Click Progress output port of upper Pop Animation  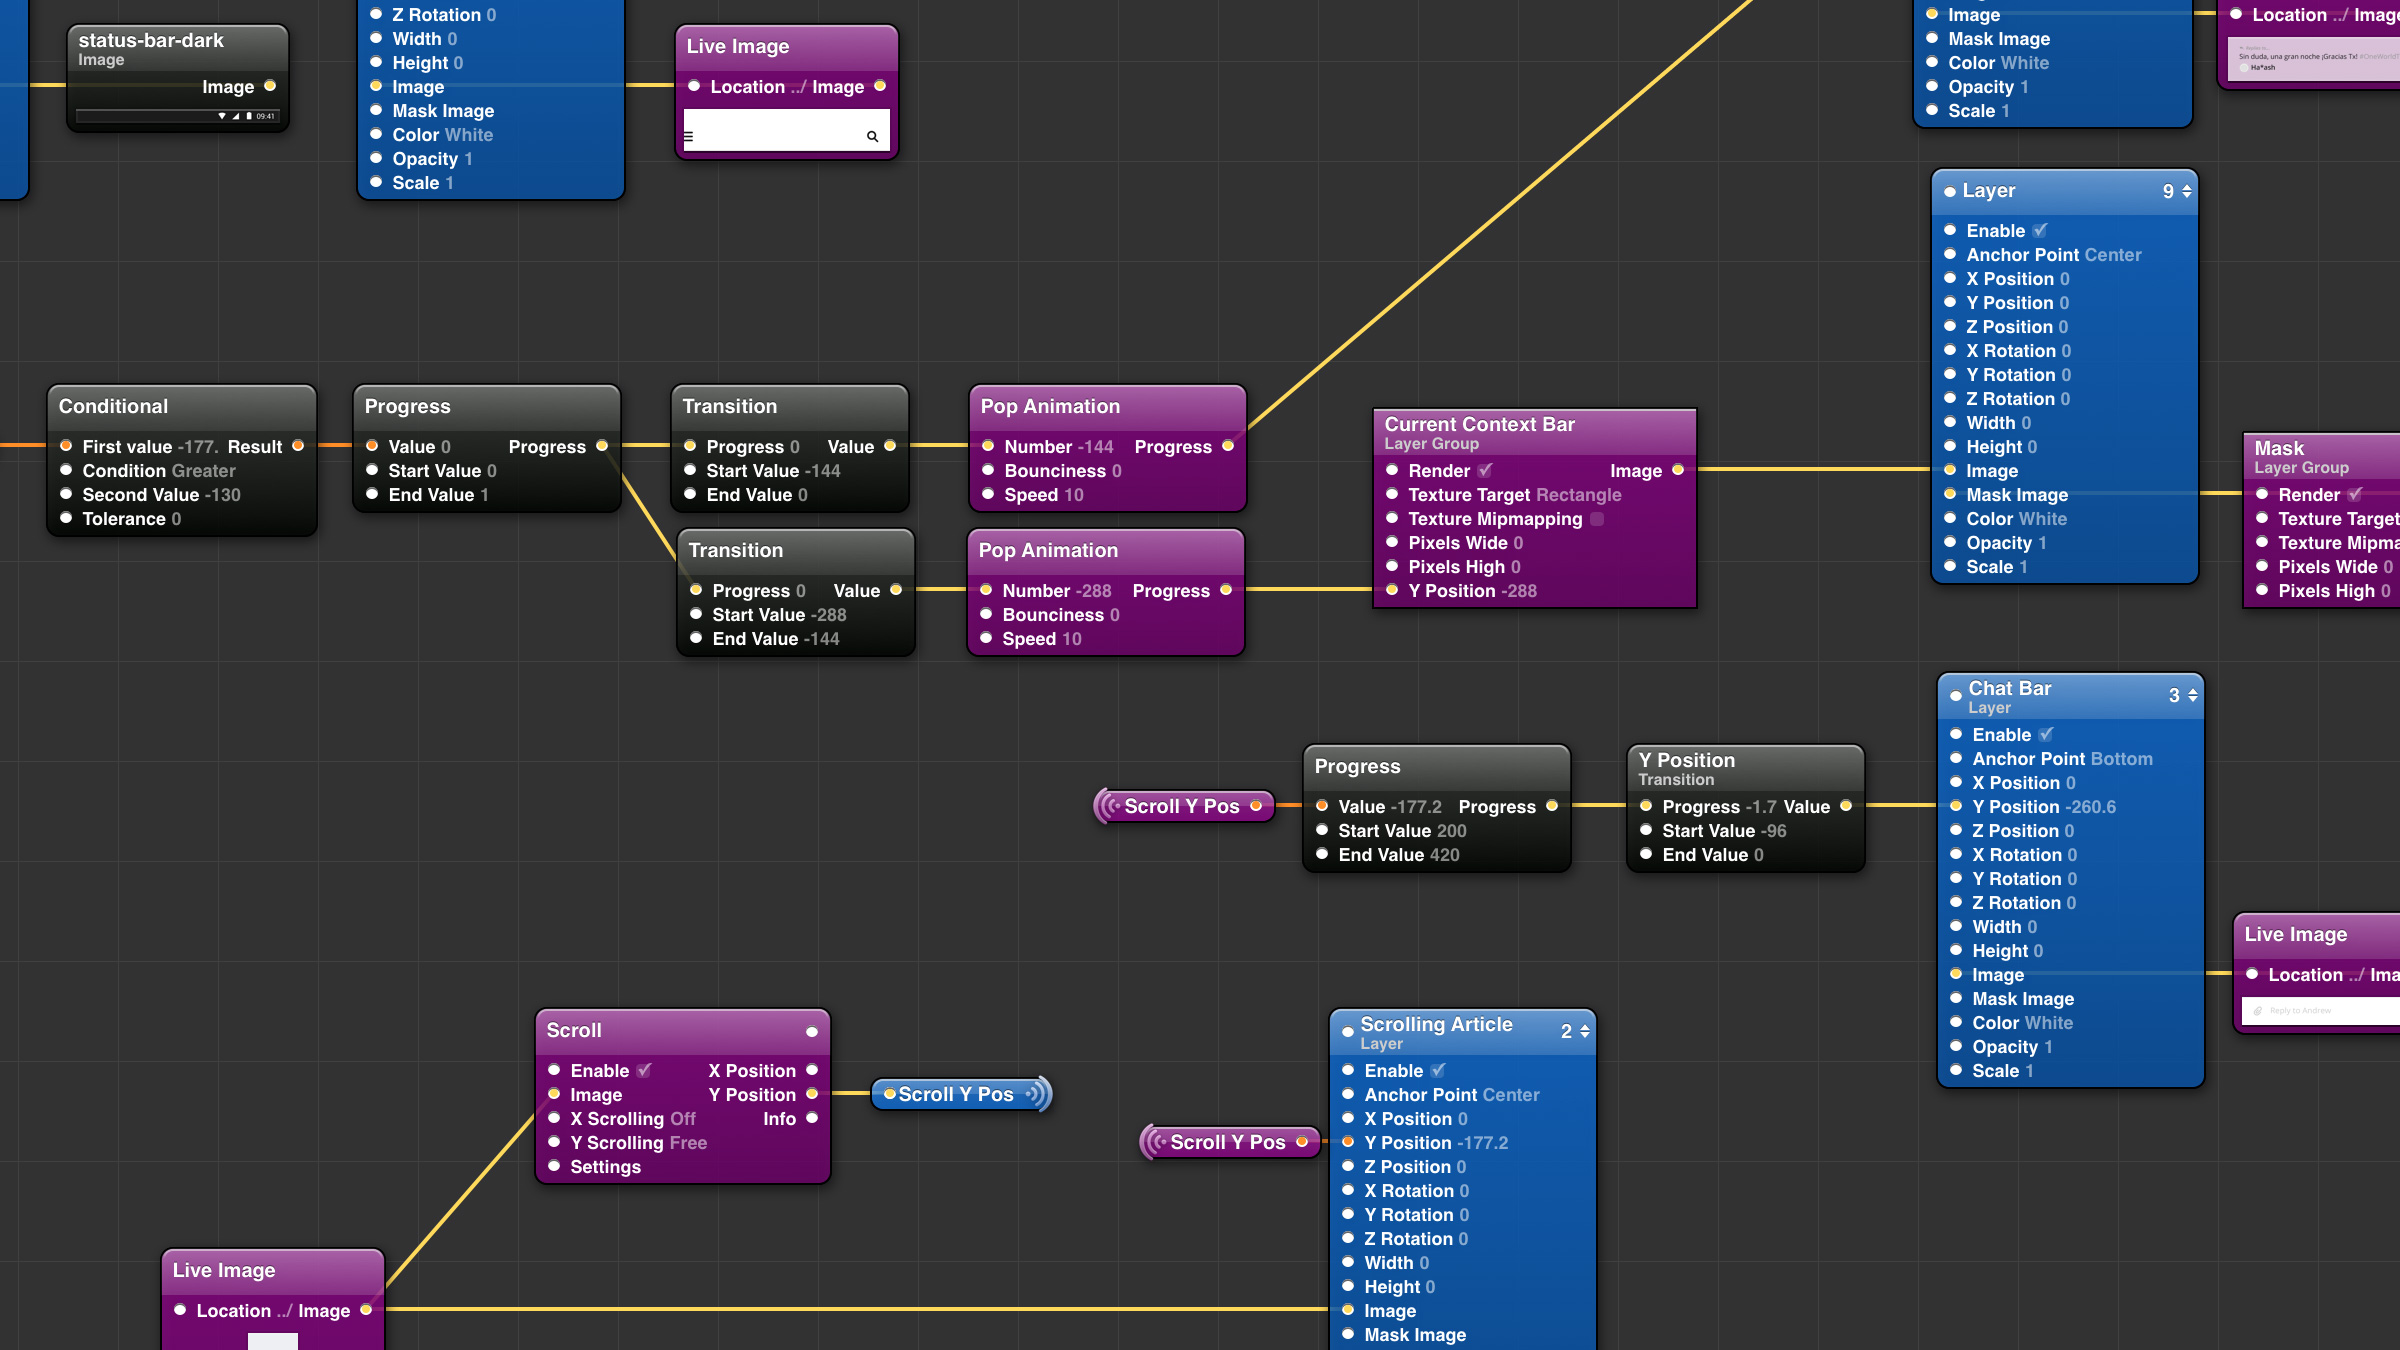[x=1228, y=446]
